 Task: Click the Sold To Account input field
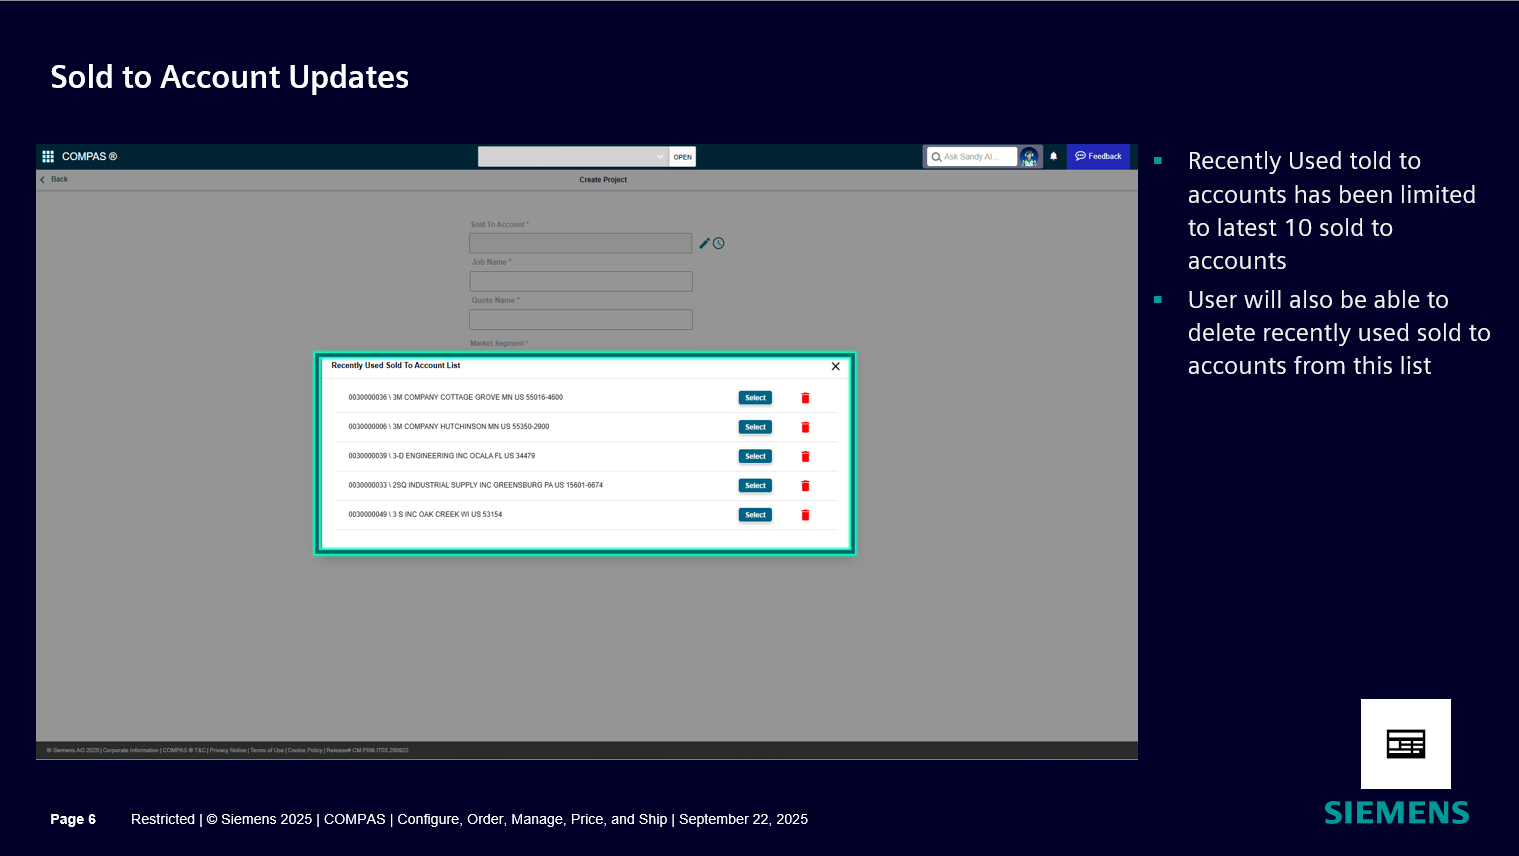click(581, 243)
